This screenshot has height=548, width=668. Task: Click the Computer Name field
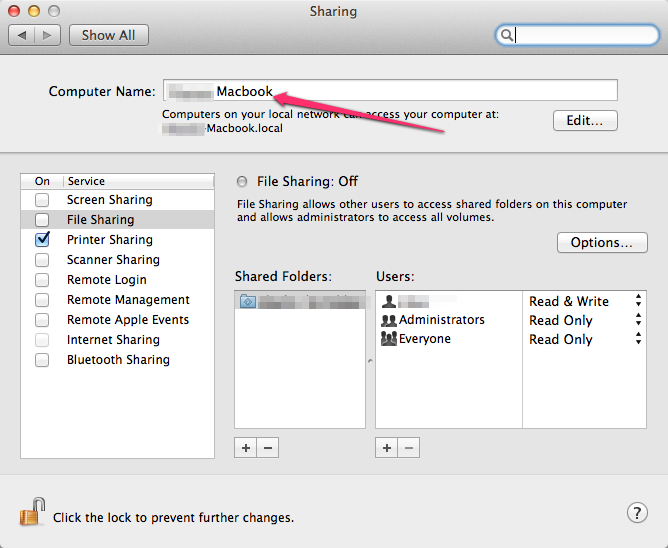pyautogui.click(x=390, y=90)
